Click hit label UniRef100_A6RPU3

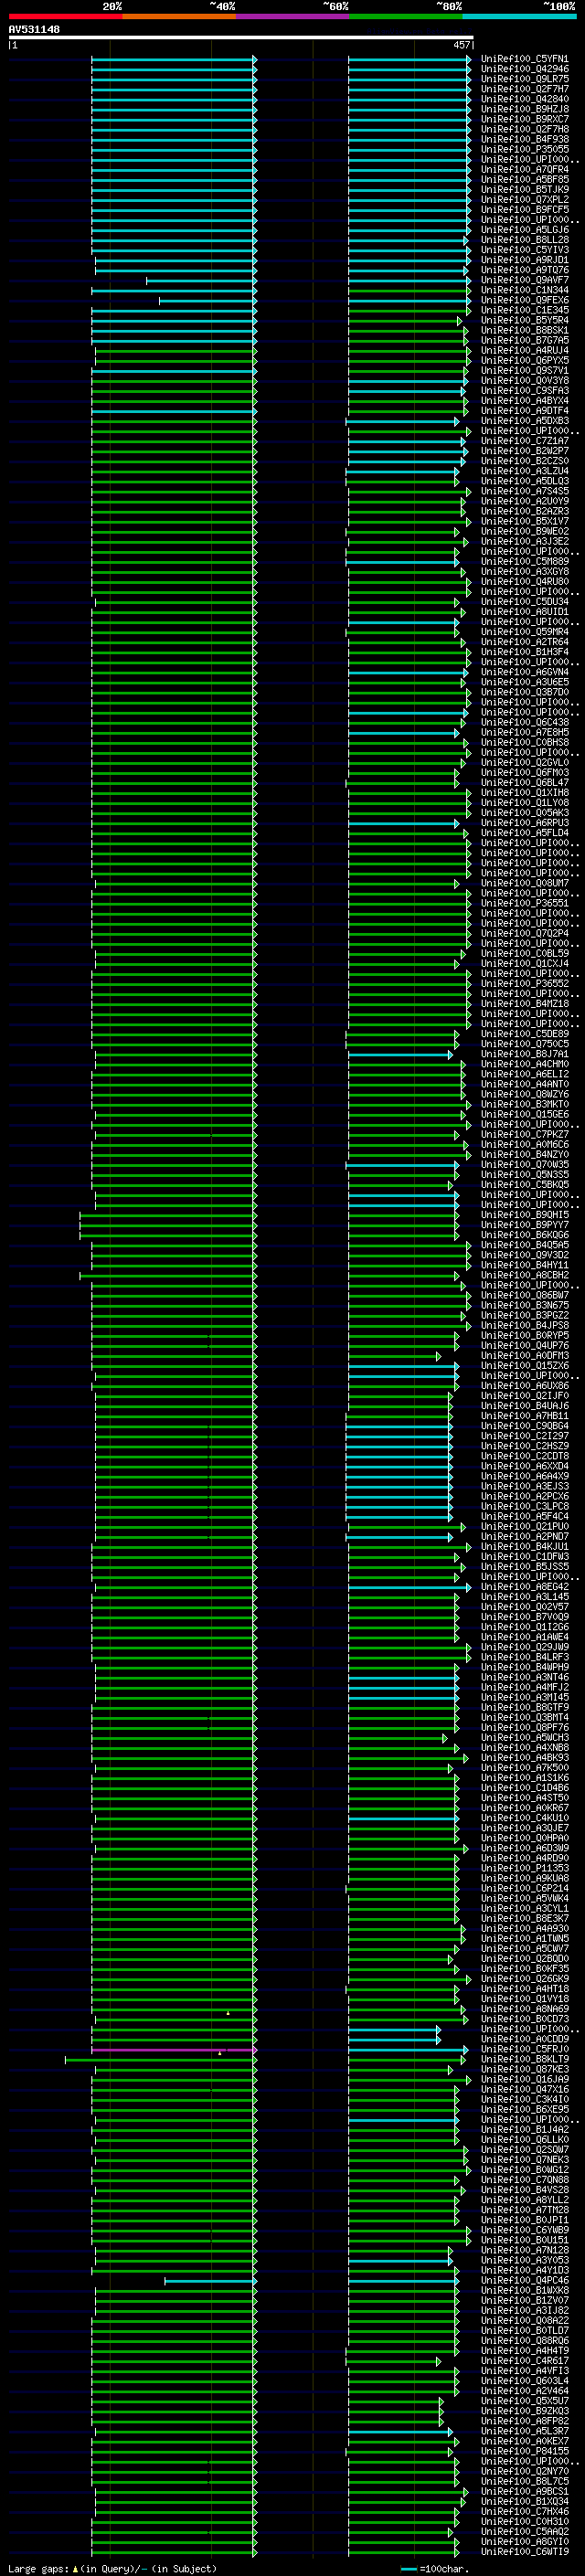pyautogui.click(x=525, y=823)
